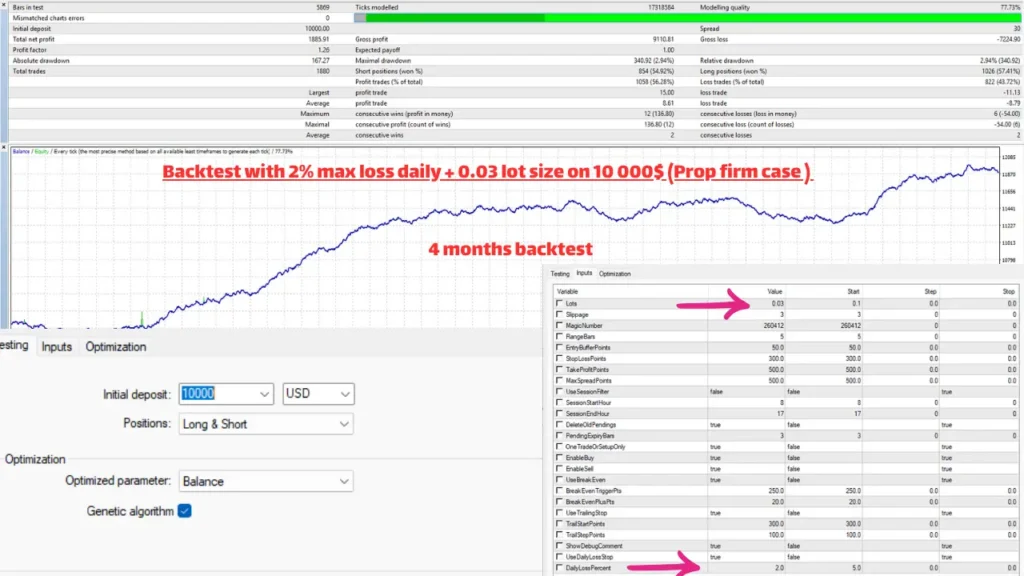Tick the UseTrailingStop optimization checkbox
Image resolution: width=1024 pixels, height=576 pixels.
[x=558, y=512]
